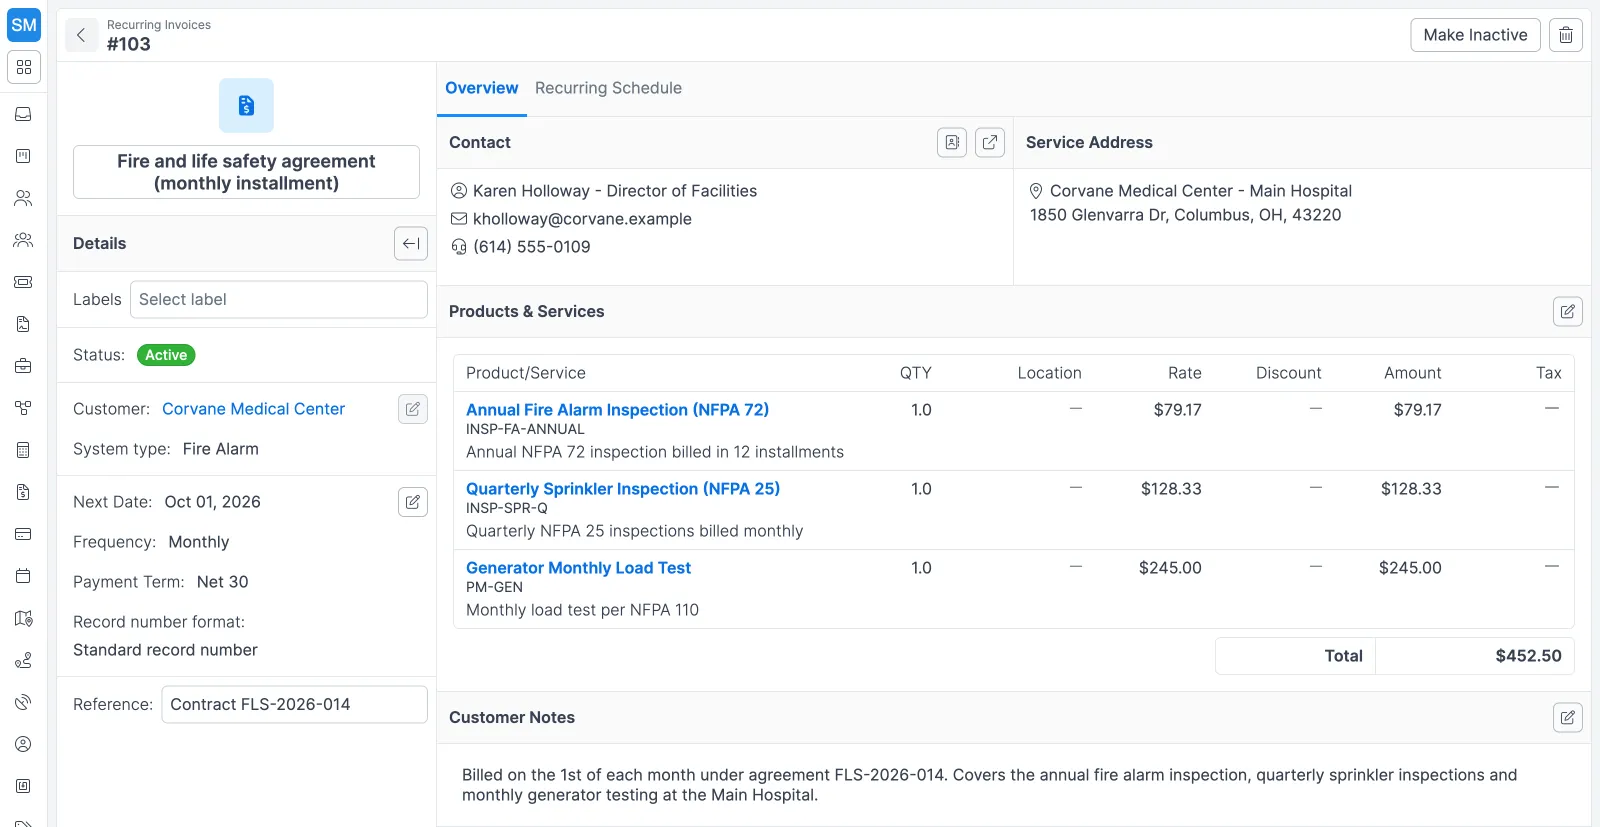This screenshot has width=1600, height=827.
Task: Click the service address 1850 Glenvarra Dr
Action: [x=1185, y=215]
